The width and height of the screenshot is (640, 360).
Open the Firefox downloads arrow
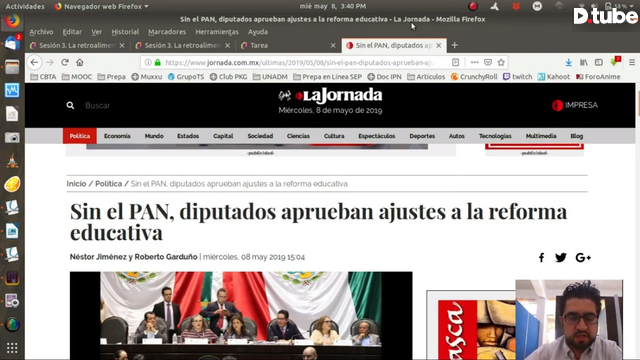pyautogui.click(x=568, y=62)
